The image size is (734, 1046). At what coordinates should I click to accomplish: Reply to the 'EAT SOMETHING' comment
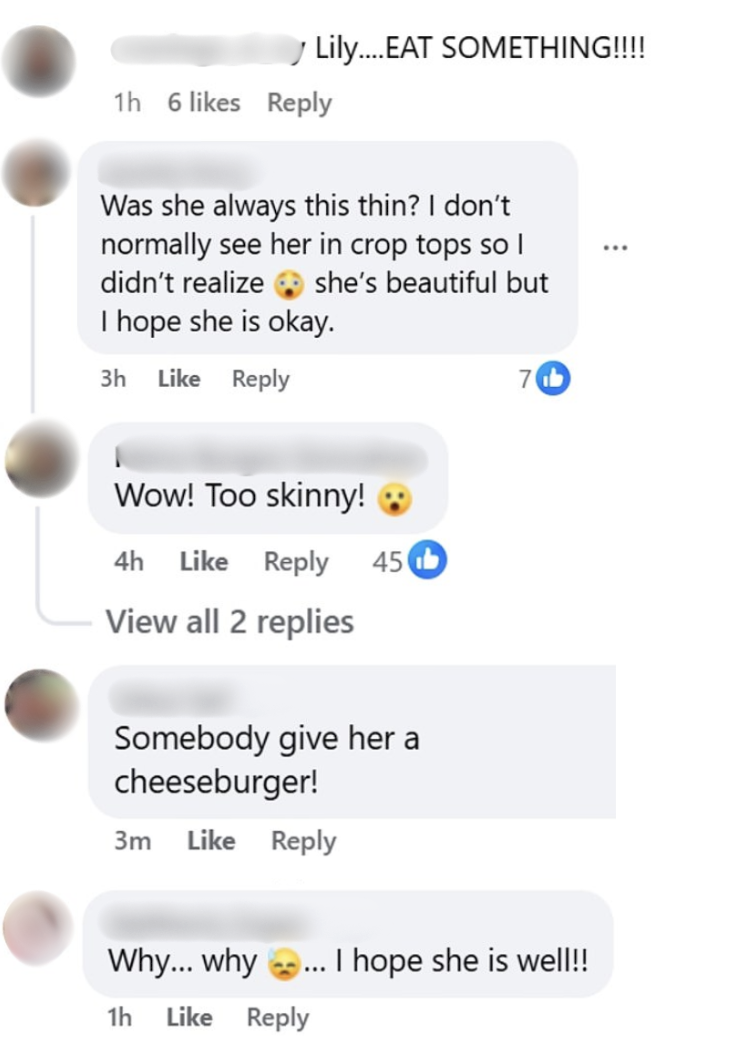pyautogui.click(x=299, y=102)
